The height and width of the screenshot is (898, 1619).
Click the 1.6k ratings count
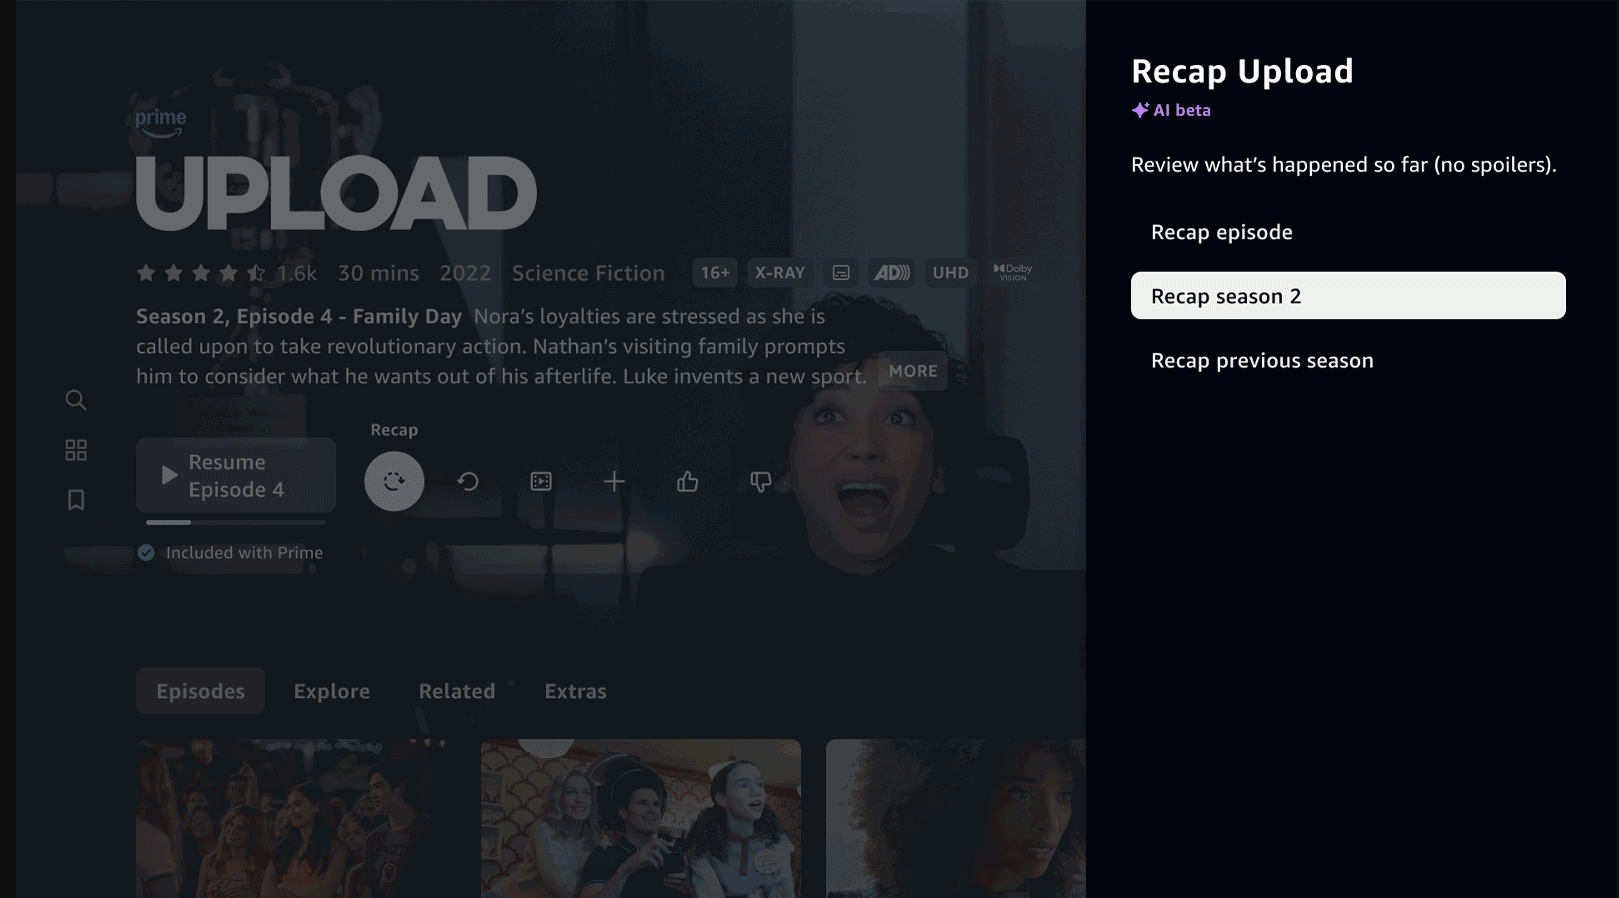(x=297, y=273)
